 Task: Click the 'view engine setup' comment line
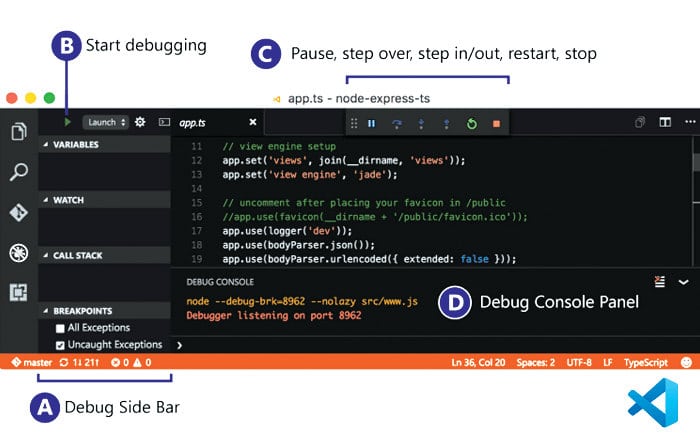click(x=279, y=146)
